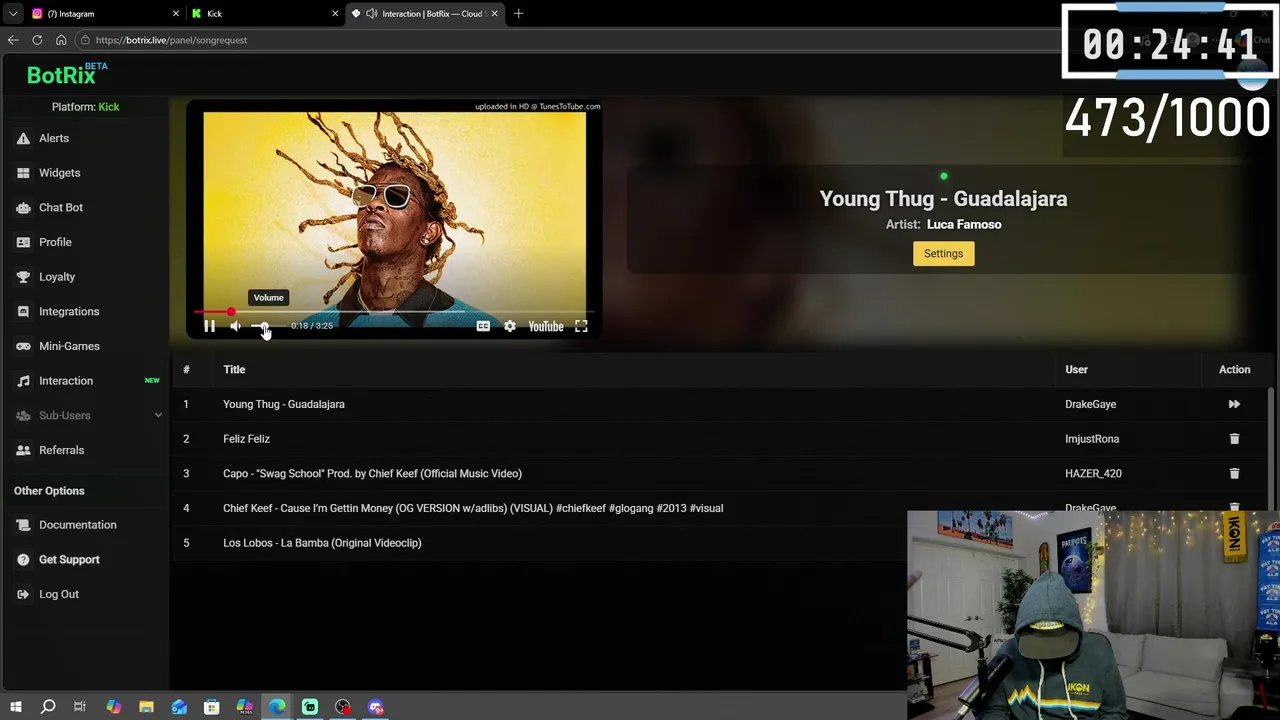Open Loyalty in the sidebar

click(57, 277)
